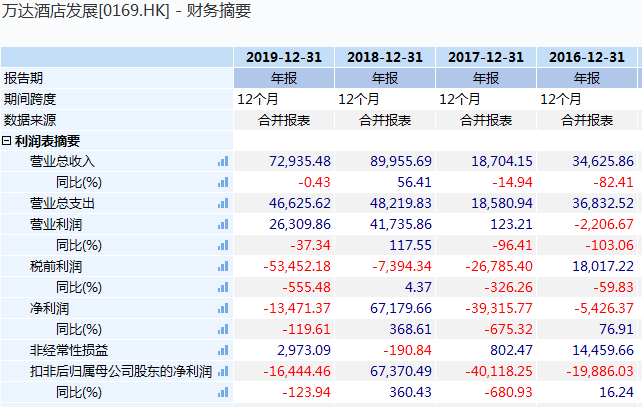This screenshot has width=642, height=407.
Task: Open chart icon for 非经常性损益 row
Action: (x=223, y=350)
